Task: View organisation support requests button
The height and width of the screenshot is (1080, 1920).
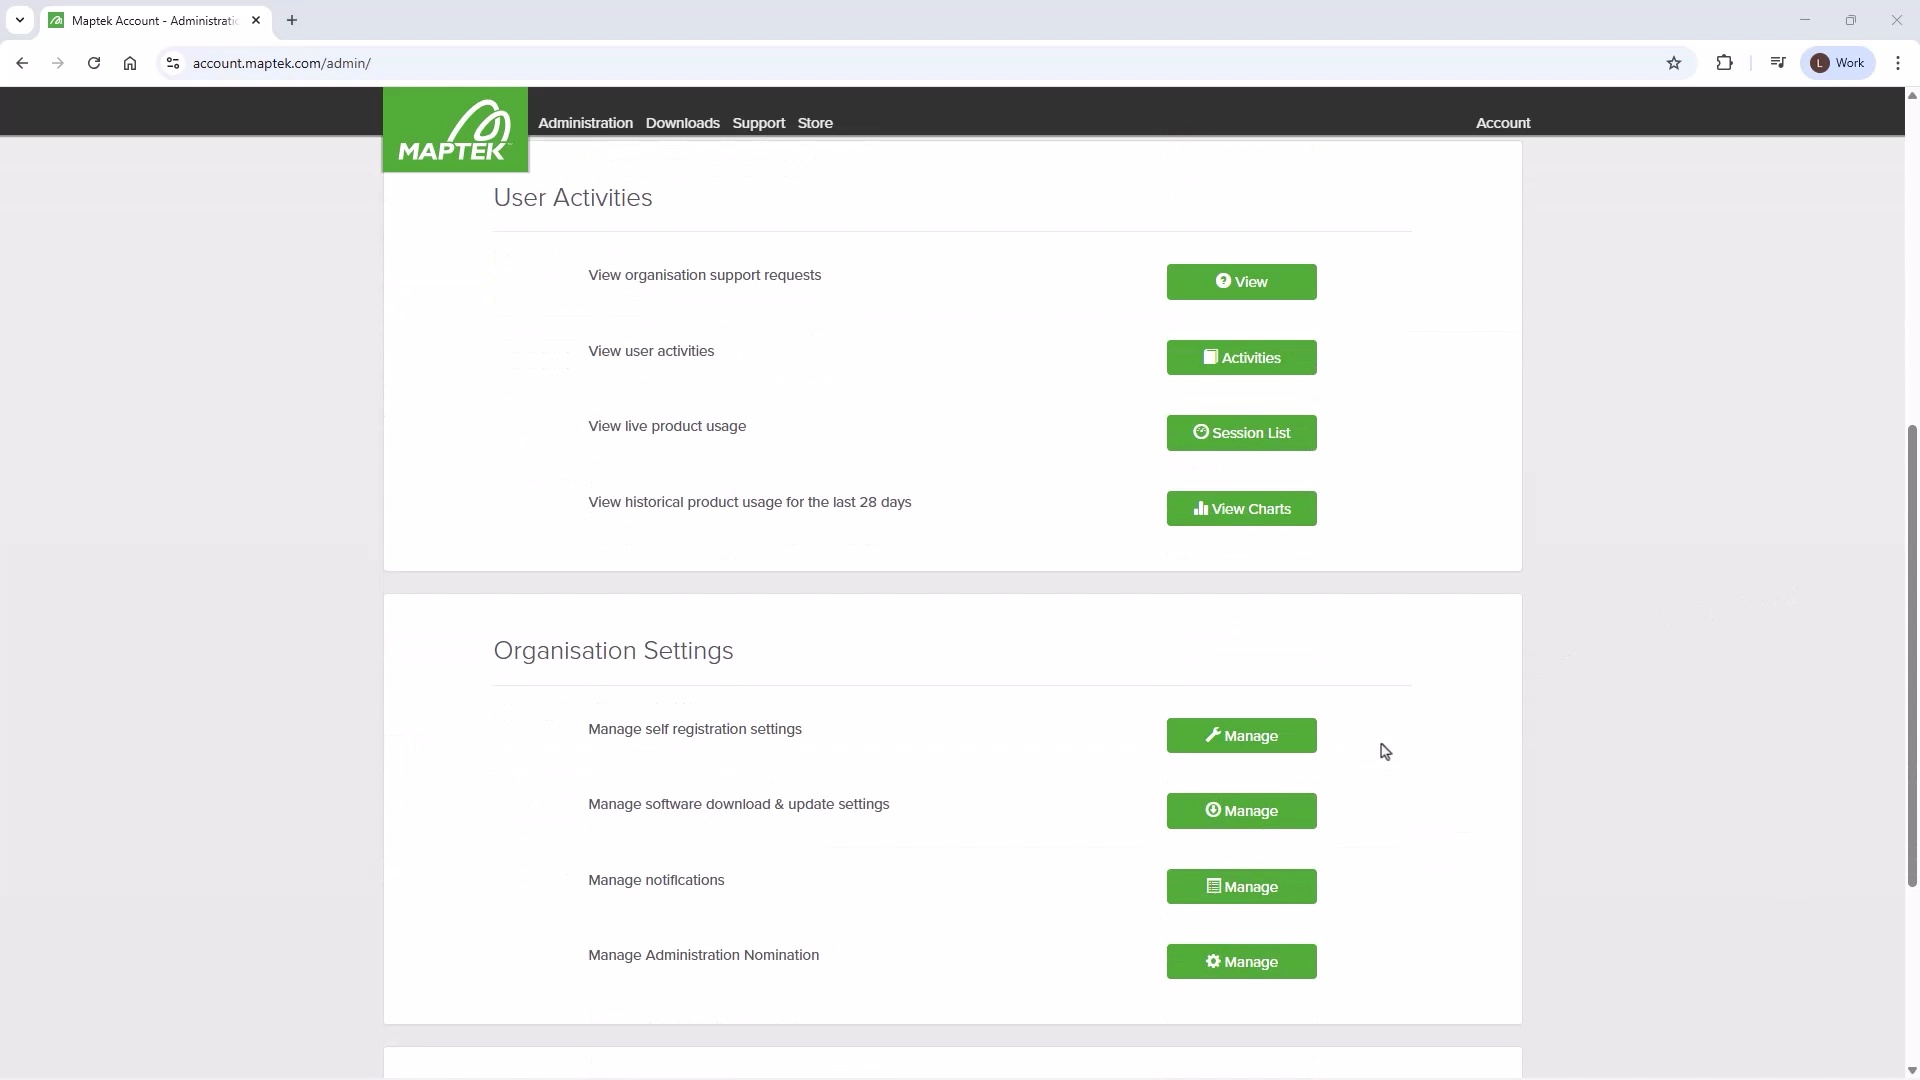Action: (x=1241, y=282)
